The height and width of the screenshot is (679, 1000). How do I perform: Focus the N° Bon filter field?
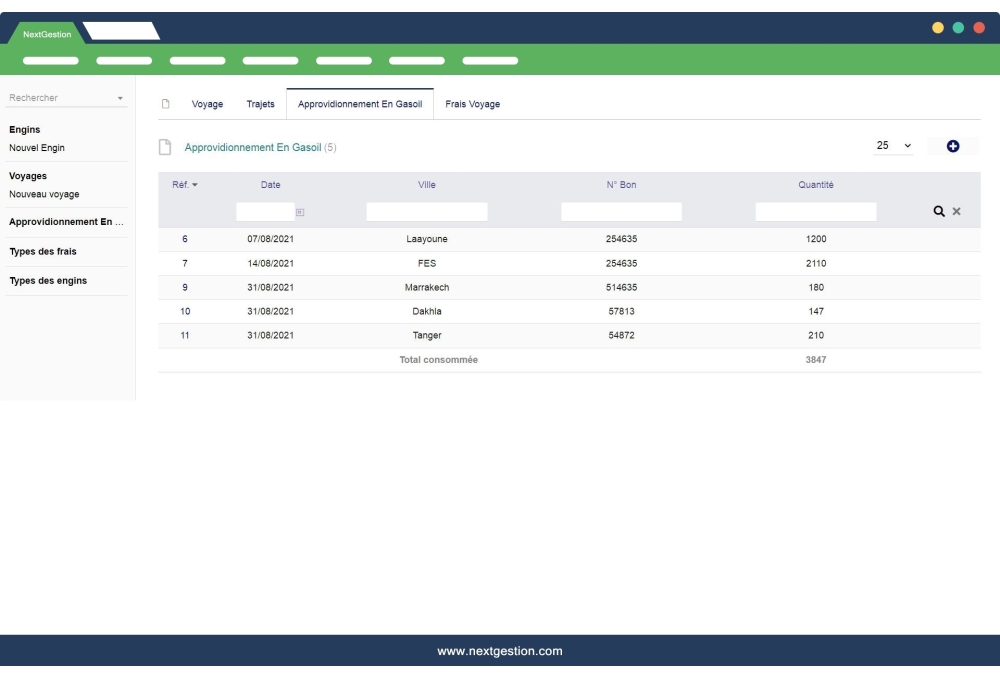621,212
